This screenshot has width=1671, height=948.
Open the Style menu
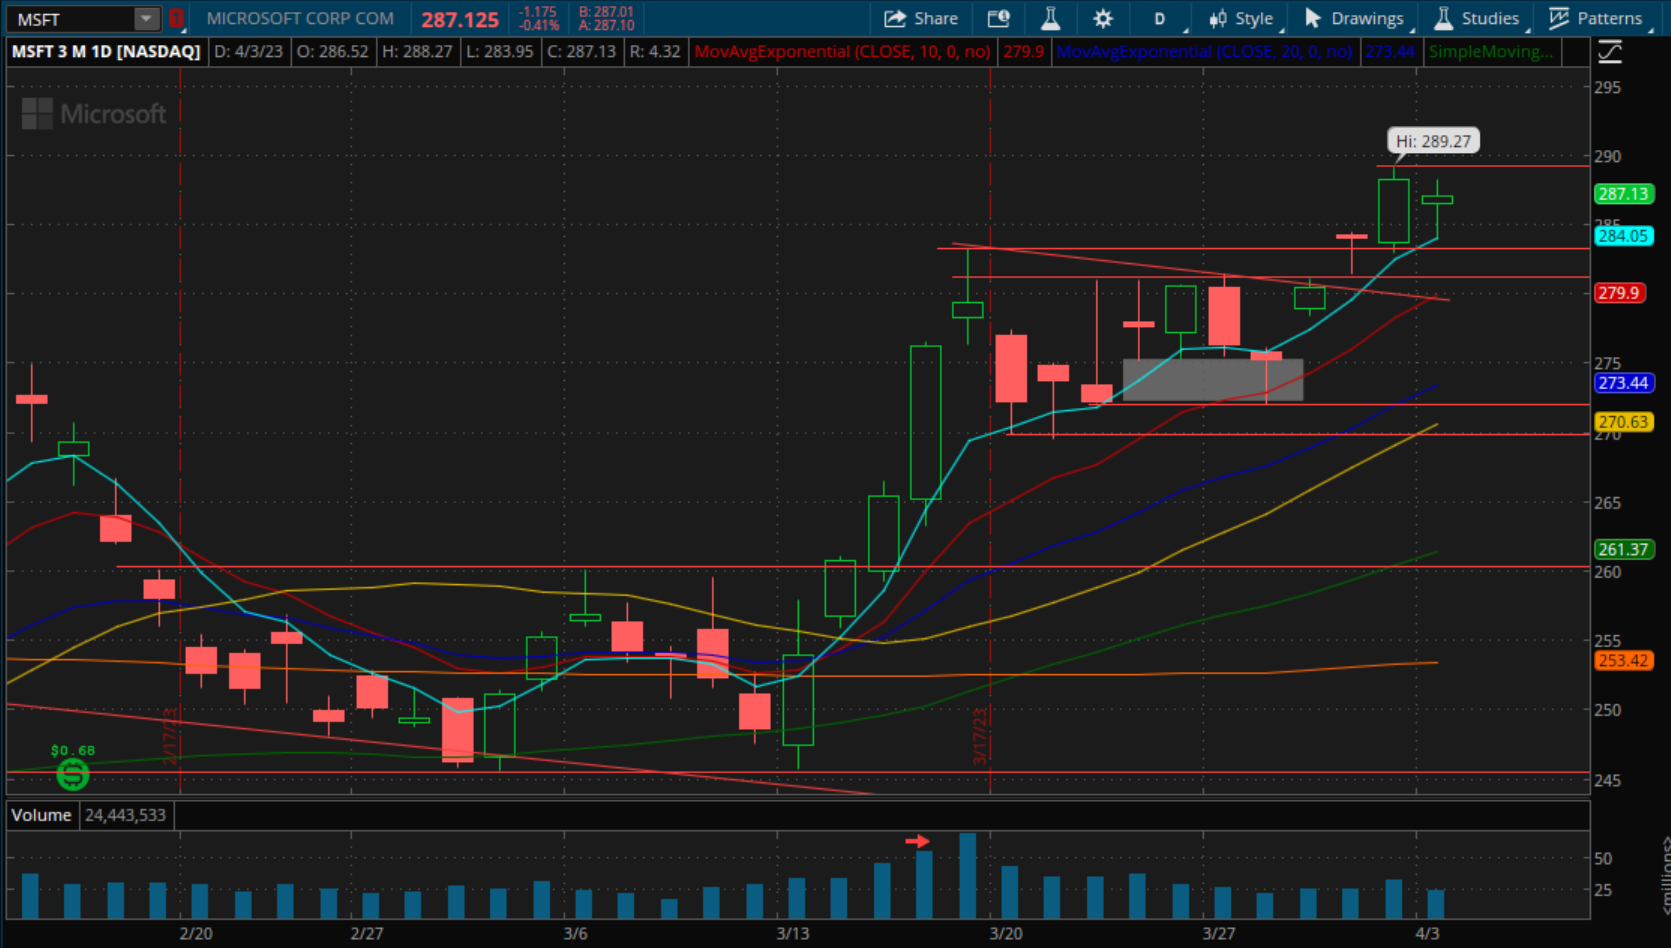tap(1241, 18)
